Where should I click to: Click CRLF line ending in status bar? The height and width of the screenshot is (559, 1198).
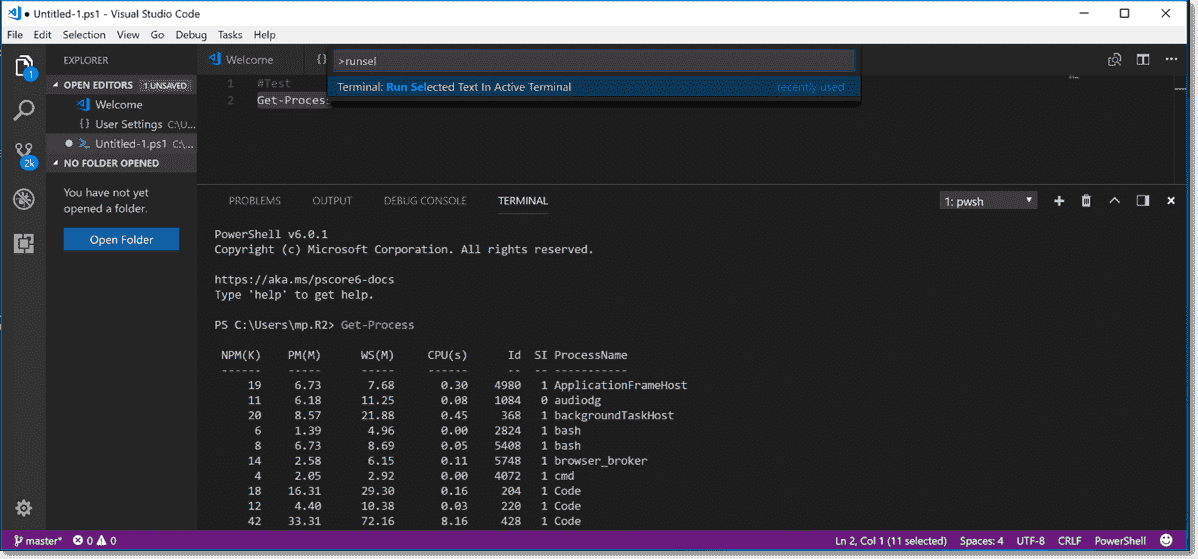click(x=1070, y=541)
